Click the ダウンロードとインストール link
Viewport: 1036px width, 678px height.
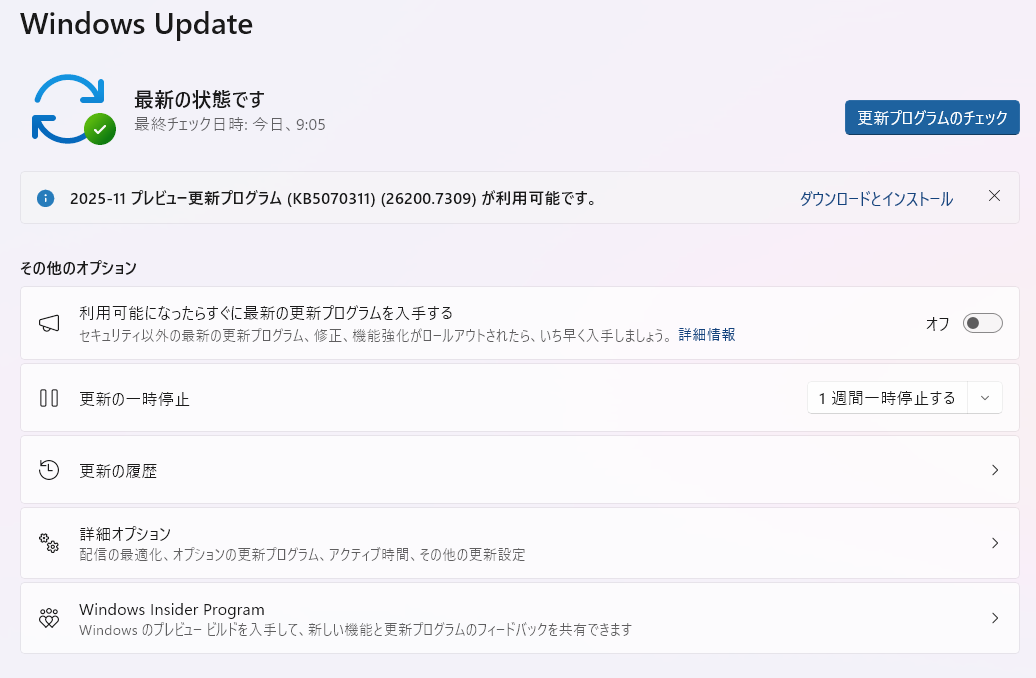pos(875,199)
